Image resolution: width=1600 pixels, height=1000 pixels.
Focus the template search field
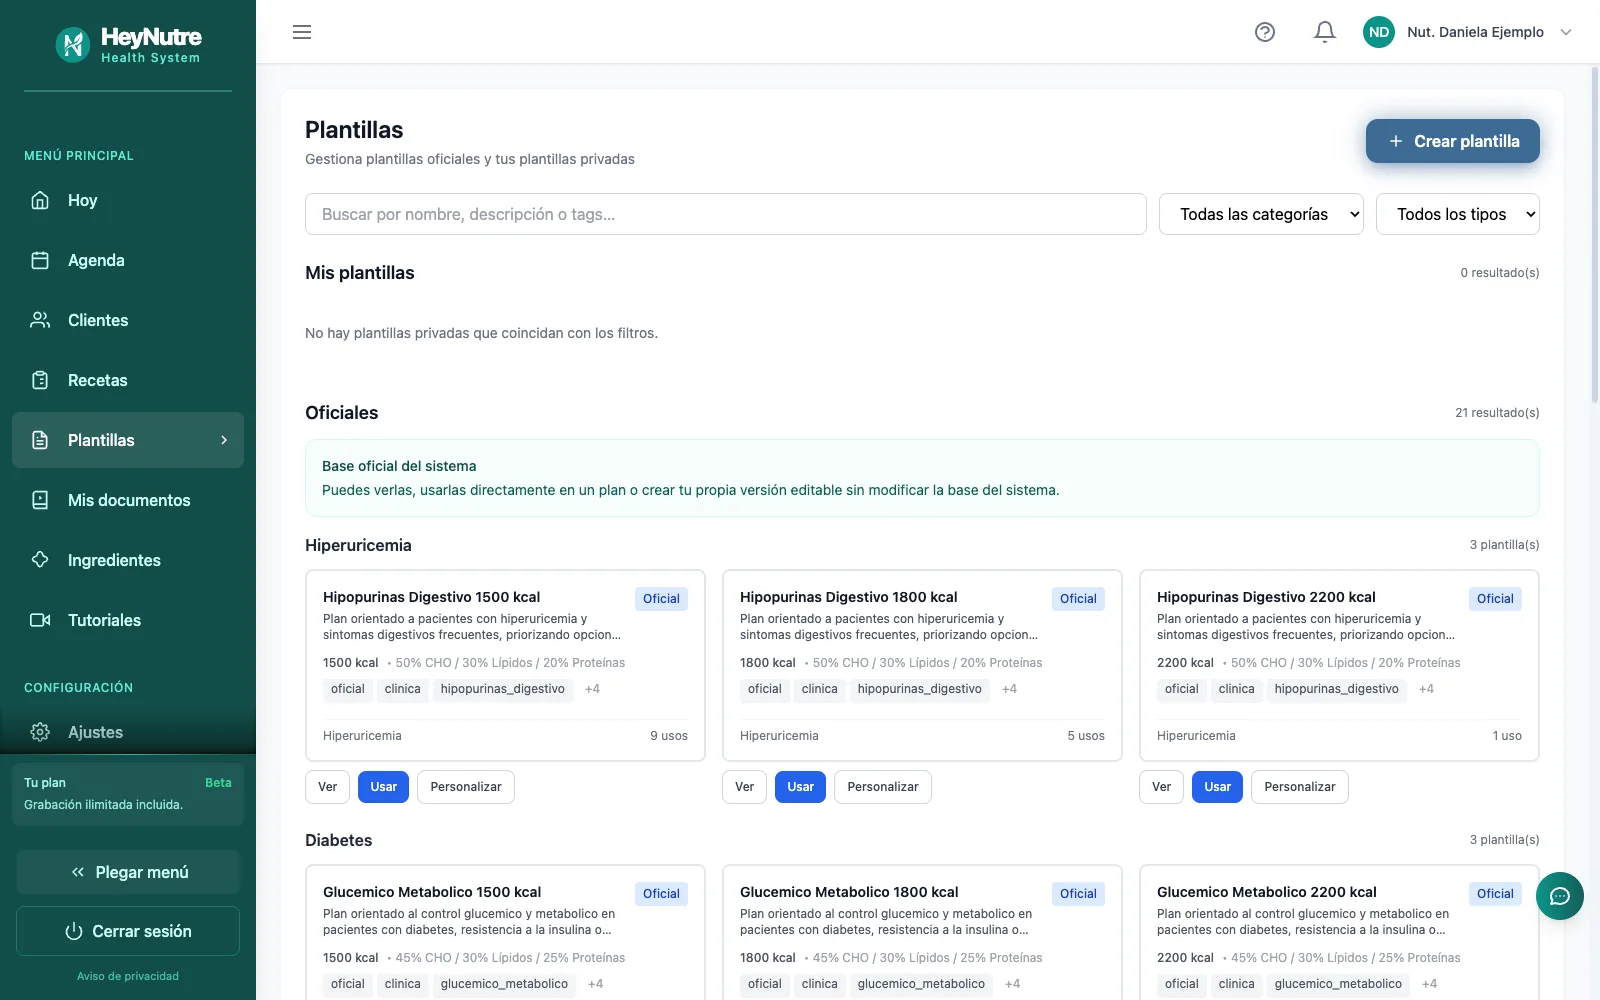point(726,214)
